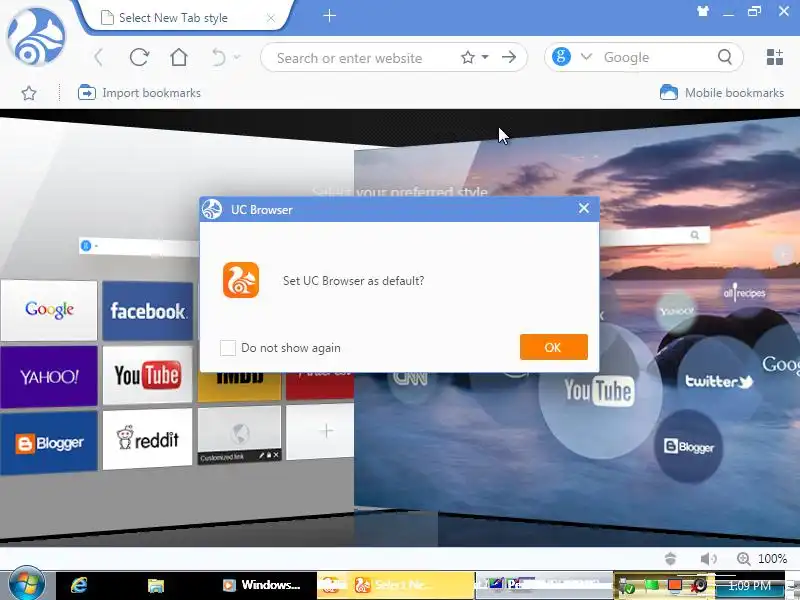Check Do not show again checkbox
This screenshot has width=800, height=600.
click(x=228, y=348)
